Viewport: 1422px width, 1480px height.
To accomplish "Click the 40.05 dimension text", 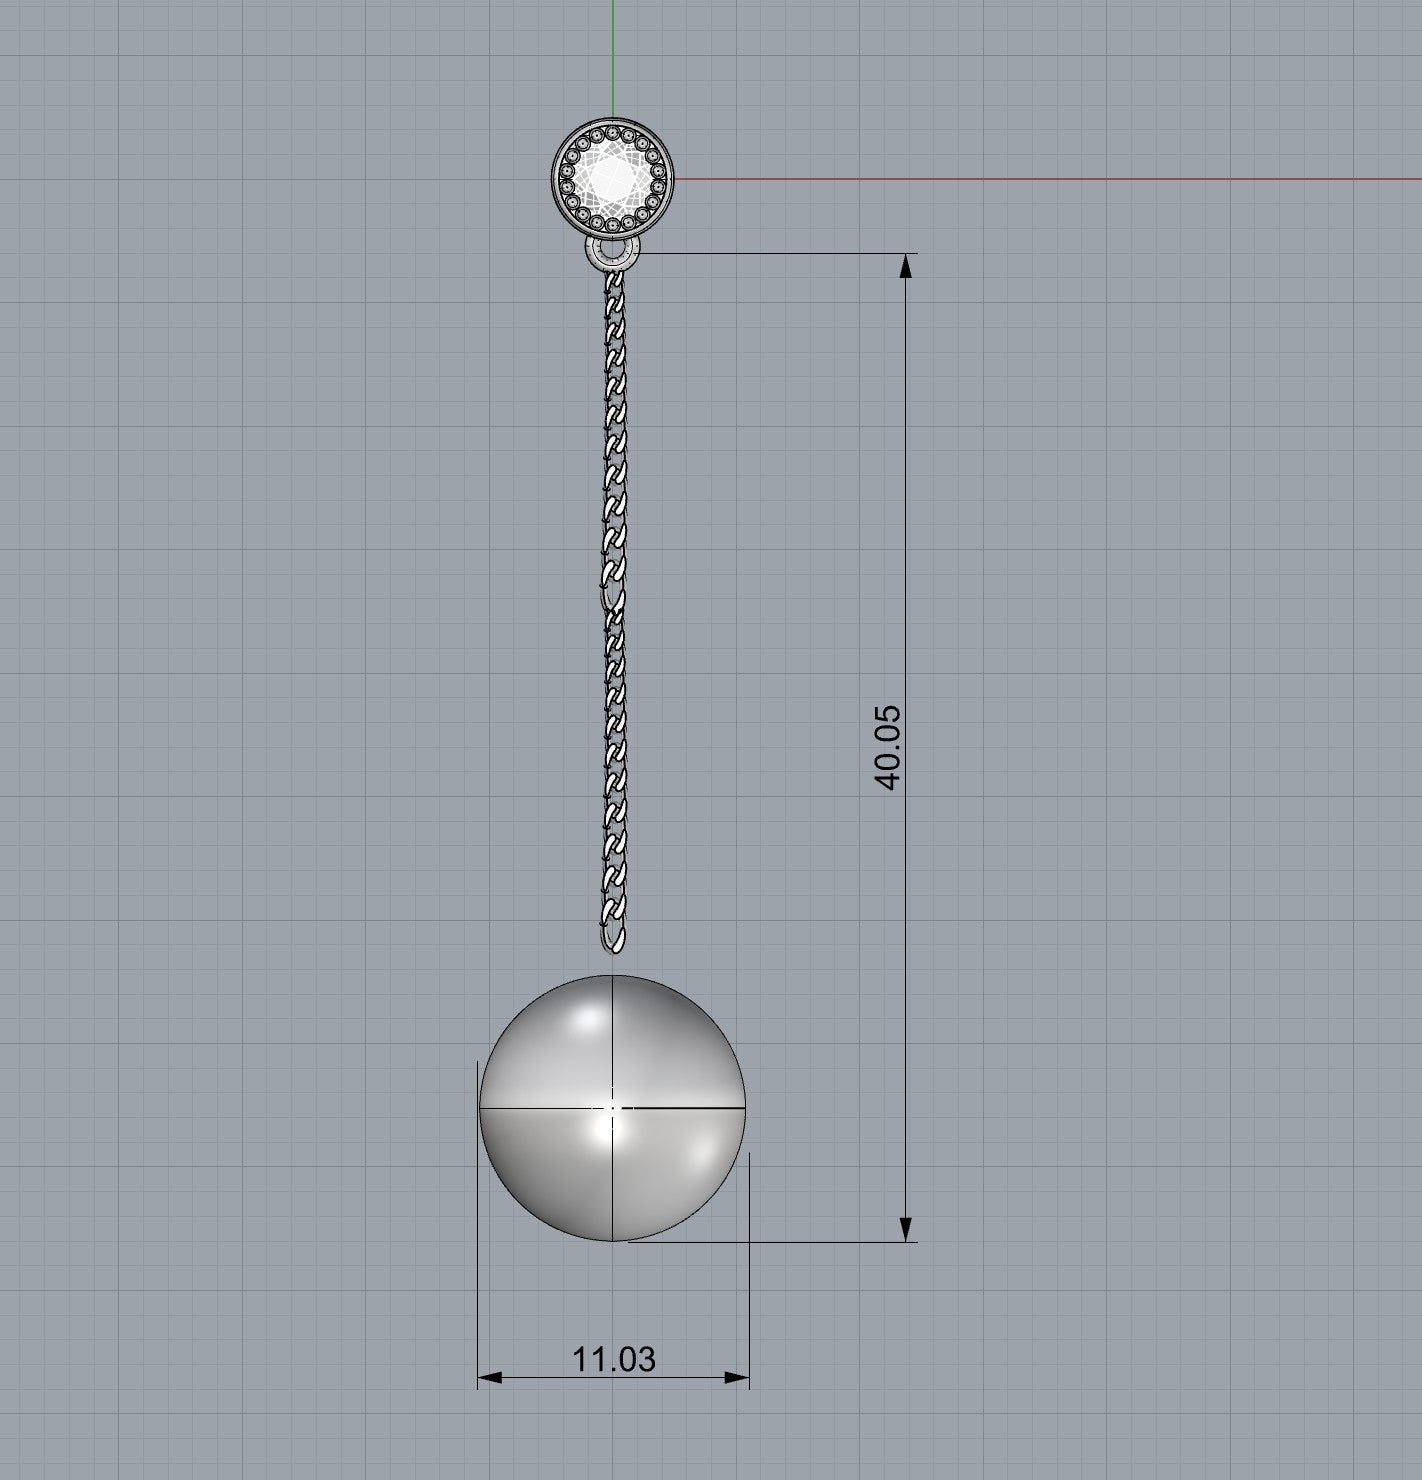I will pos(888,747).
